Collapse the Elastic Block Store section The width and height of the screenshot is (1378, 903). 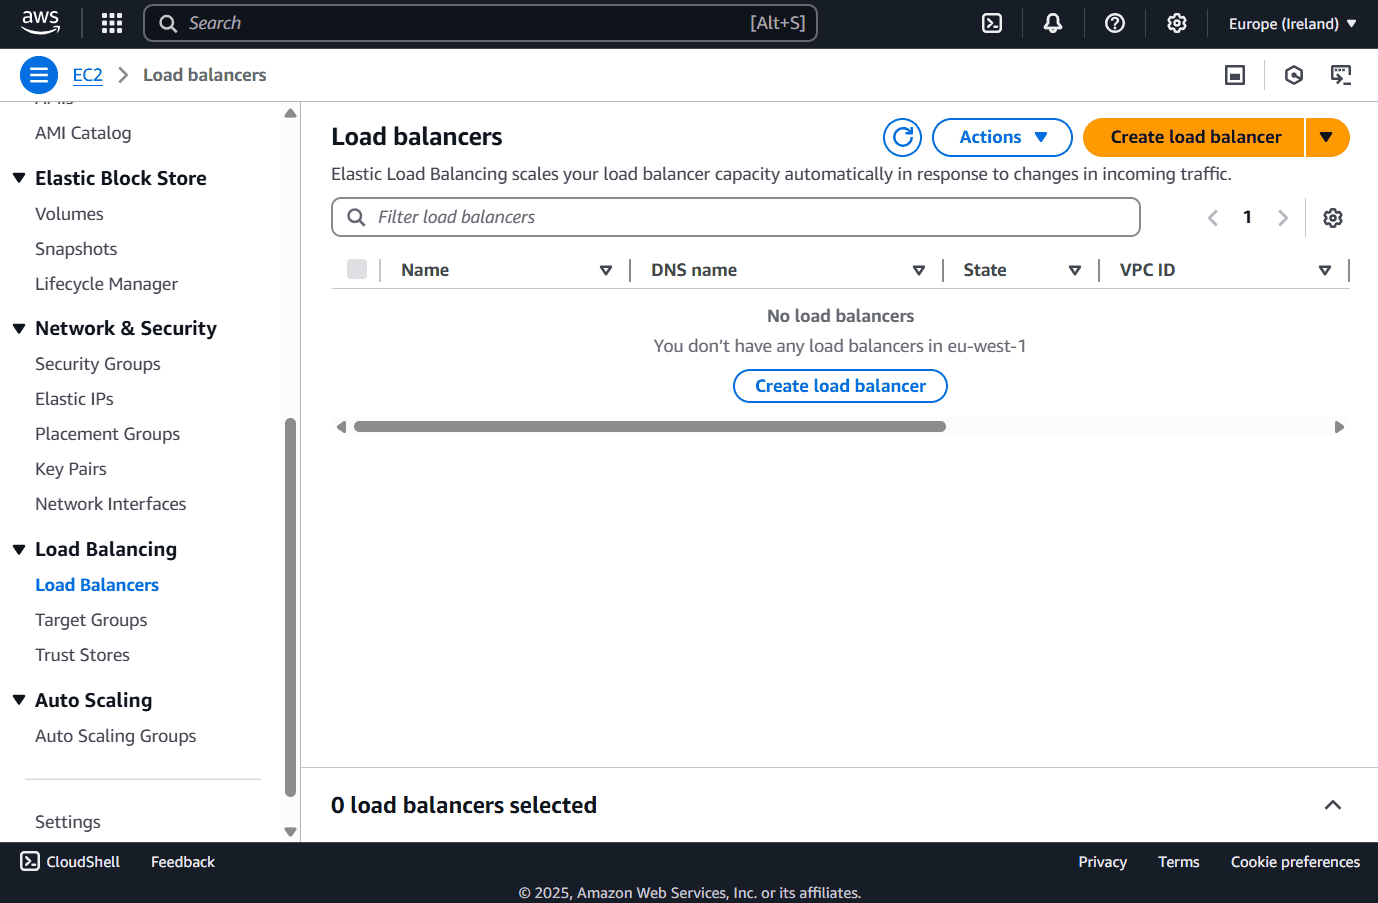pos(19,178)
